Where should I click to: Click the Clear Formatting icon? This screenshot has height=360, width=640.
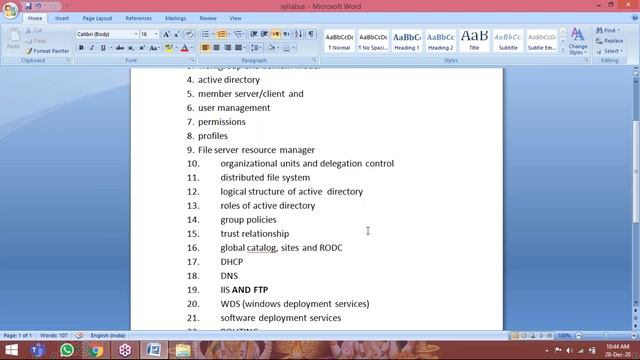tap(189, 34)
